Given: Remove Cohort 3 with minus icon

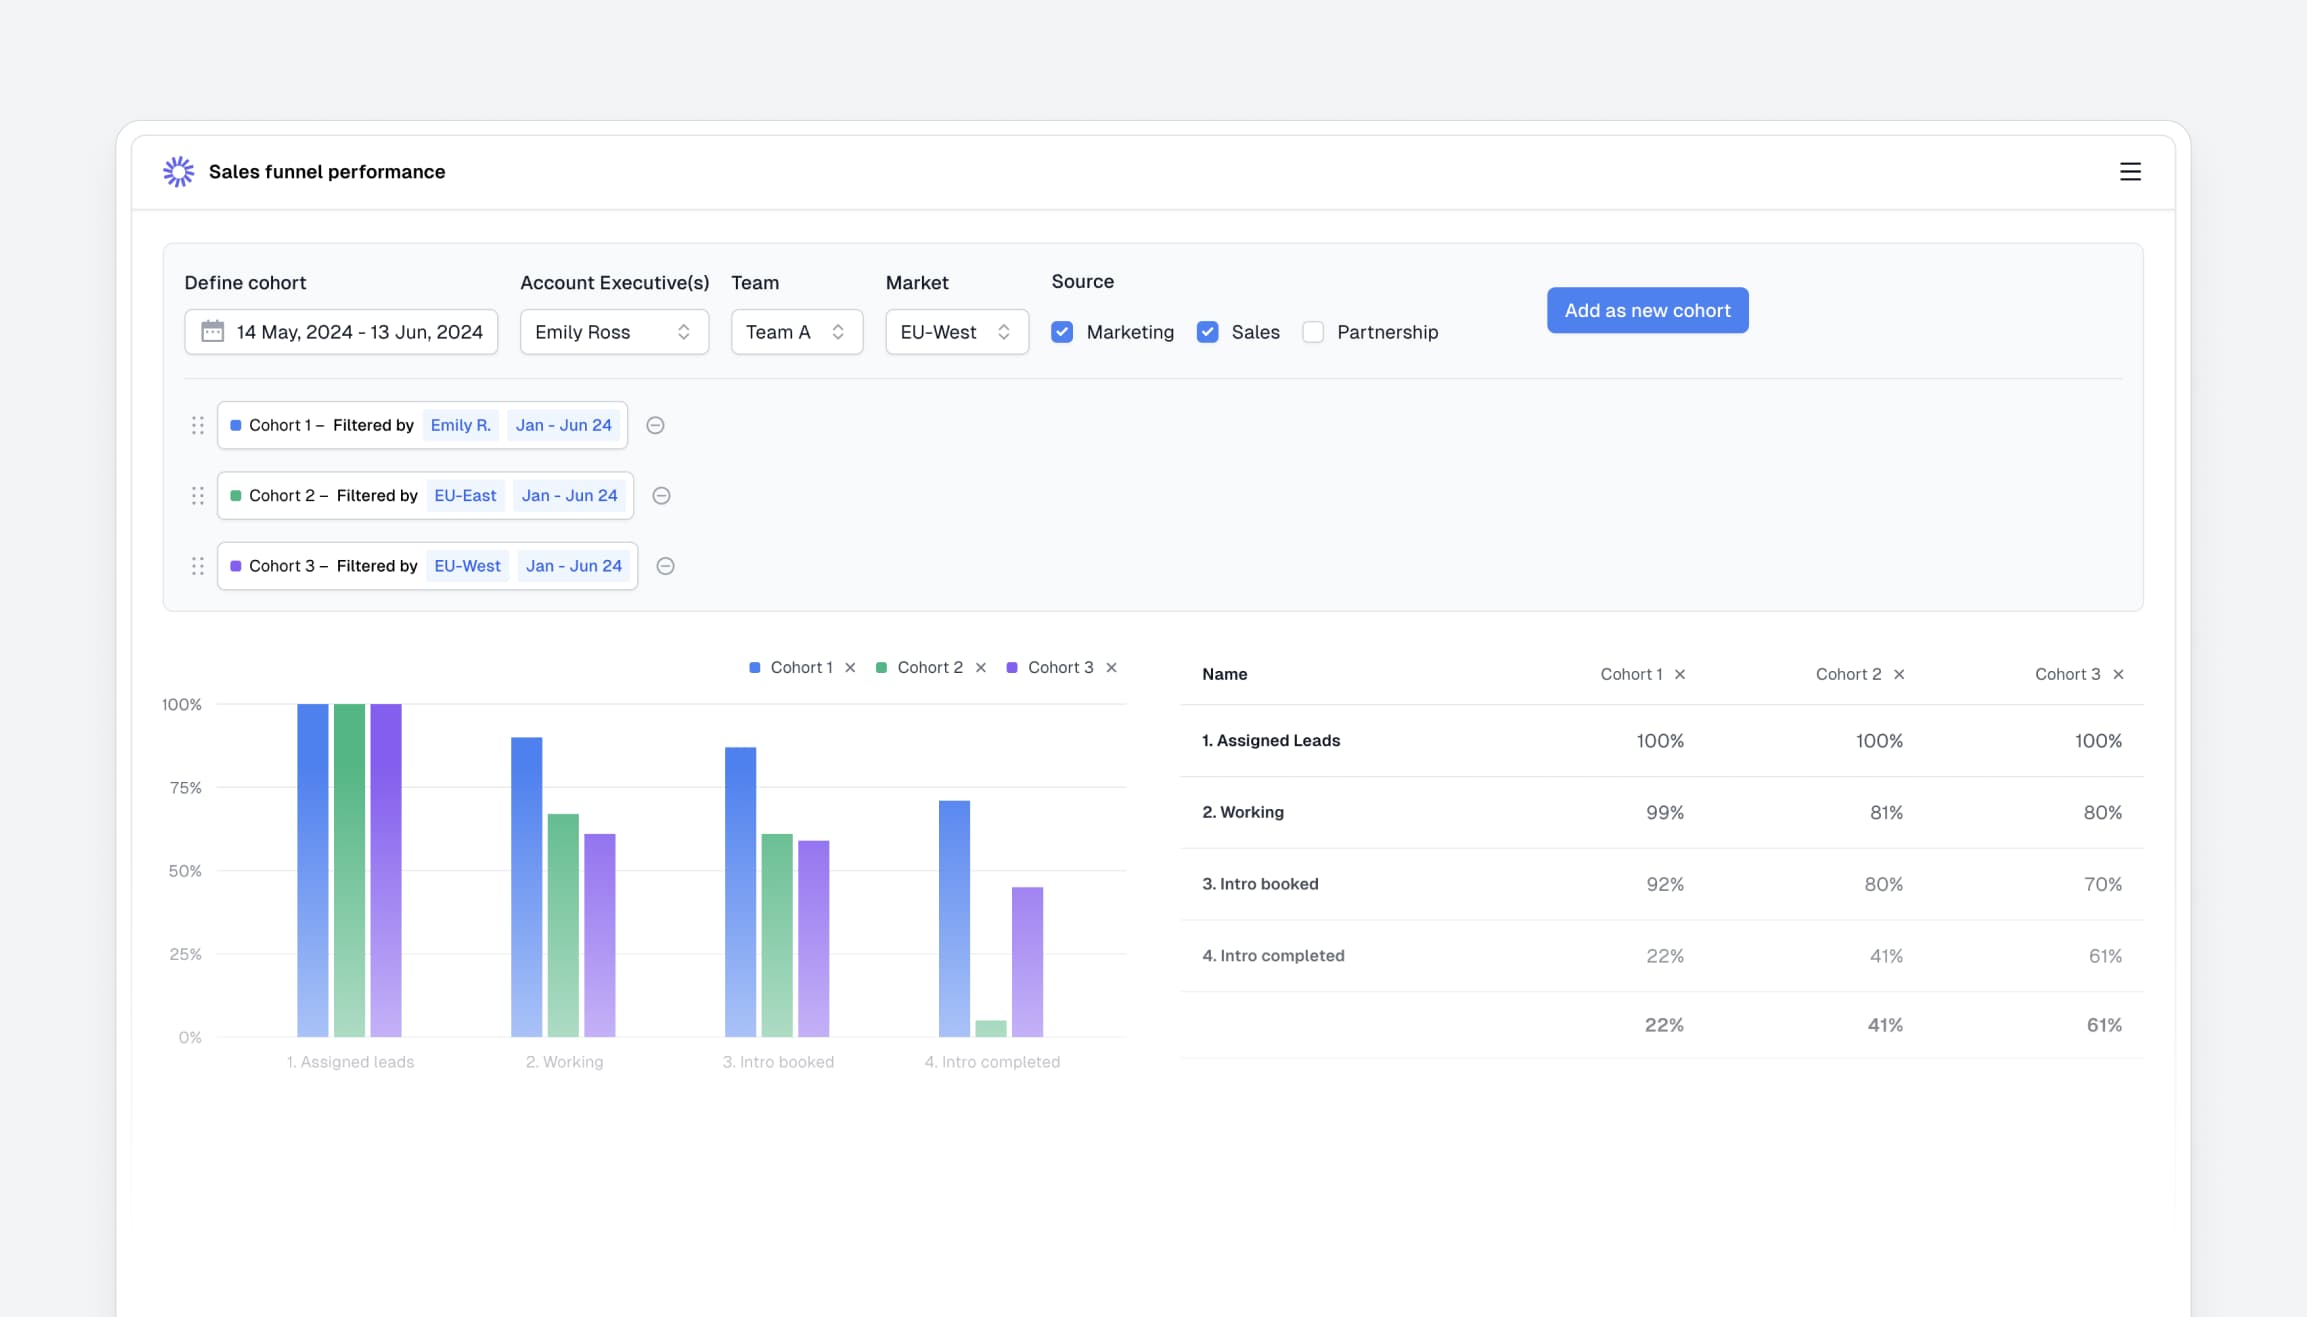Looking at the screenshot, I should click(665, 566).
